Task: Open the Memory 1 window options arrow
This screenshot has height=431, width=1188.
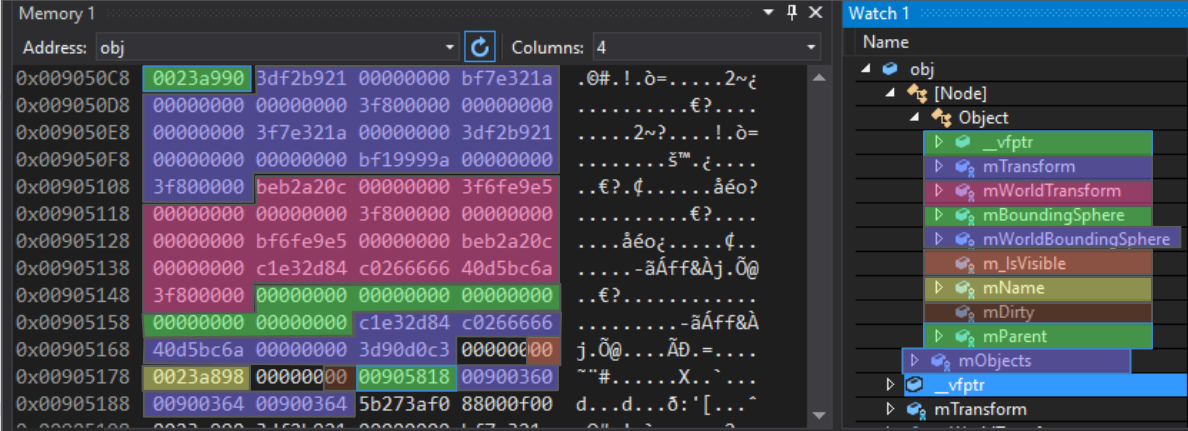Action: point(768,13)
